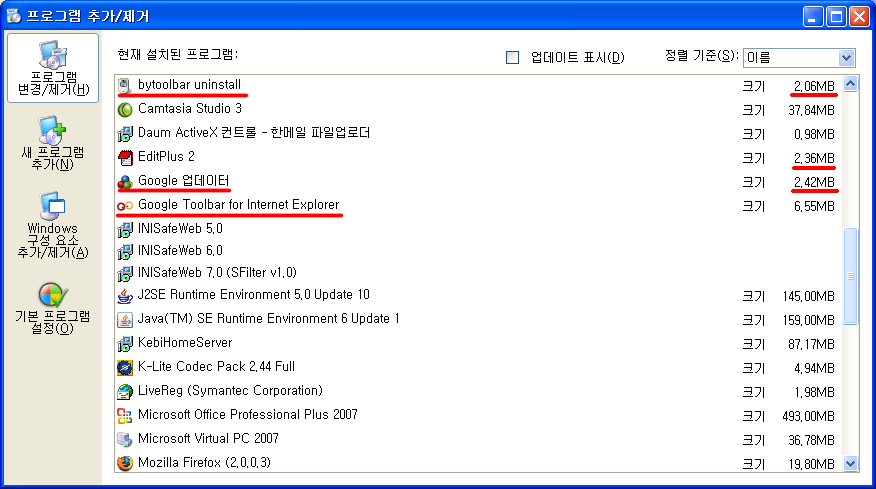876x489 pixels.
Task: Click the Java(TM) SE Runtime 6 icon
Action: [125, 320]
